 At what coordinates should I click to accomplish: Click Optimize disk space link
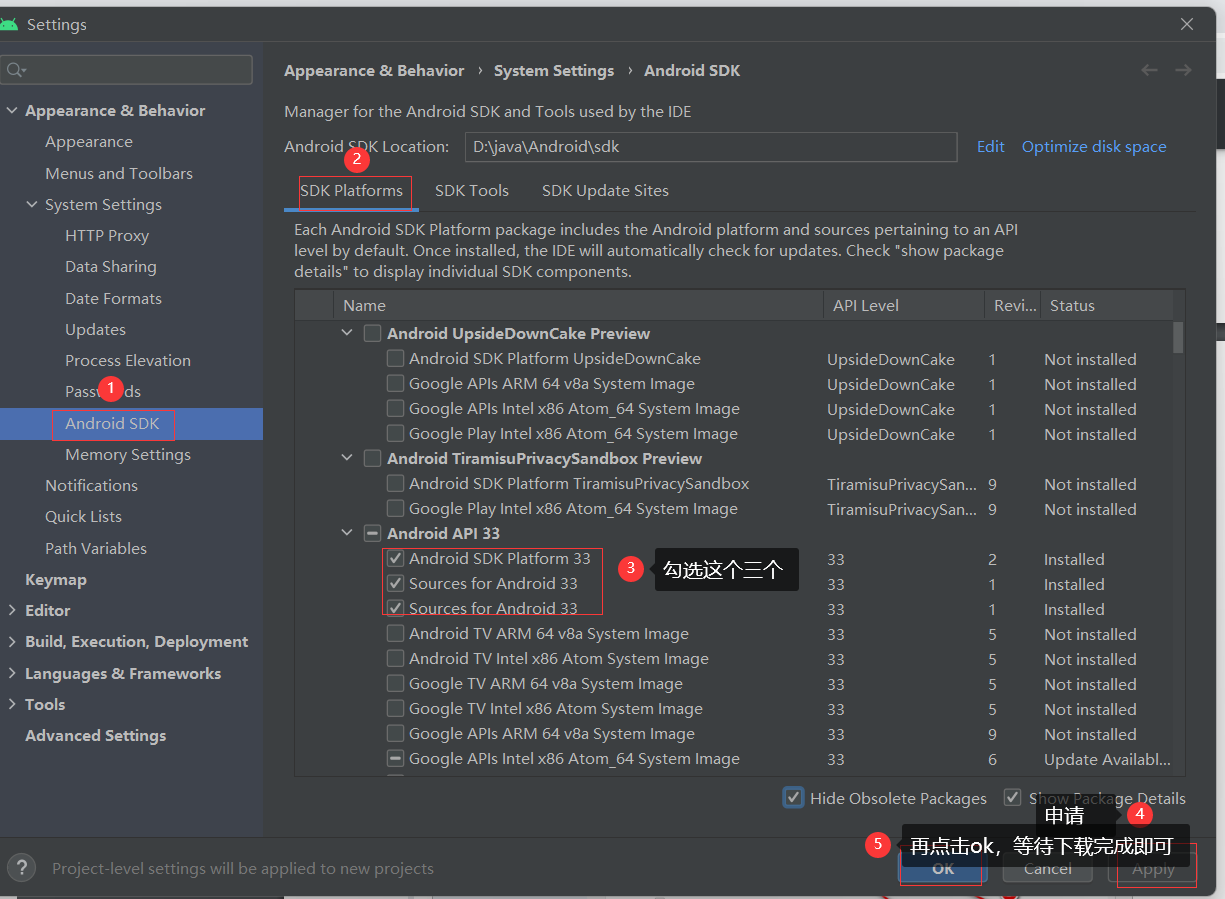(1094, 146)
